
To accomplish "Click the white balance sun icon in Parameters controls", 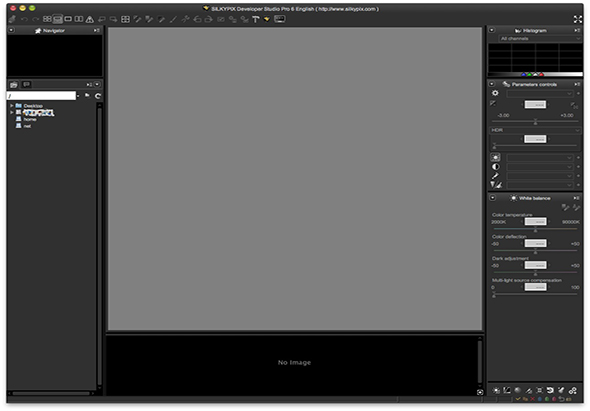I will 496,157.
